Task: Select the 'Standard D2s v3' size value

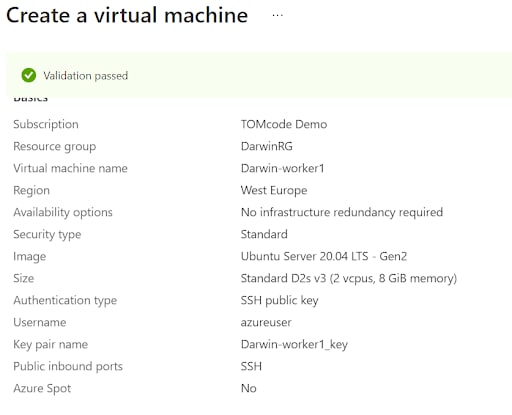Action: (349, 278)
